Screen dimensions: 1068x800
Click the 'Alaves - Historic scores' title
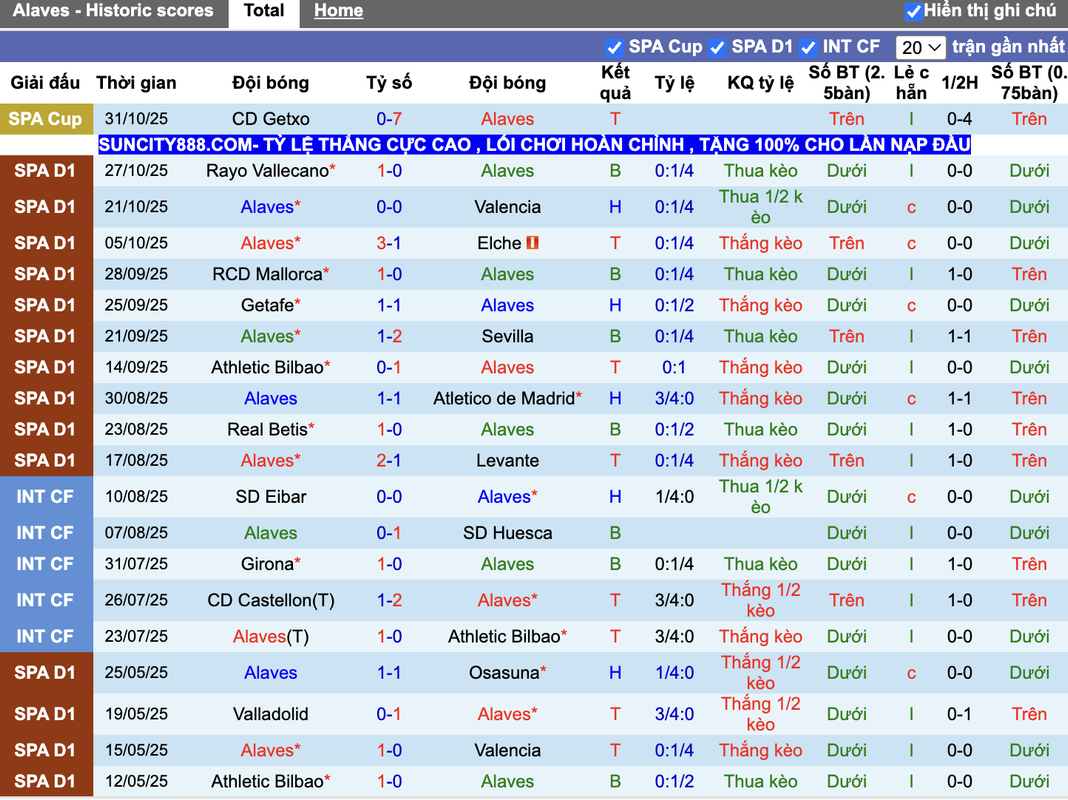coord(113,11)
